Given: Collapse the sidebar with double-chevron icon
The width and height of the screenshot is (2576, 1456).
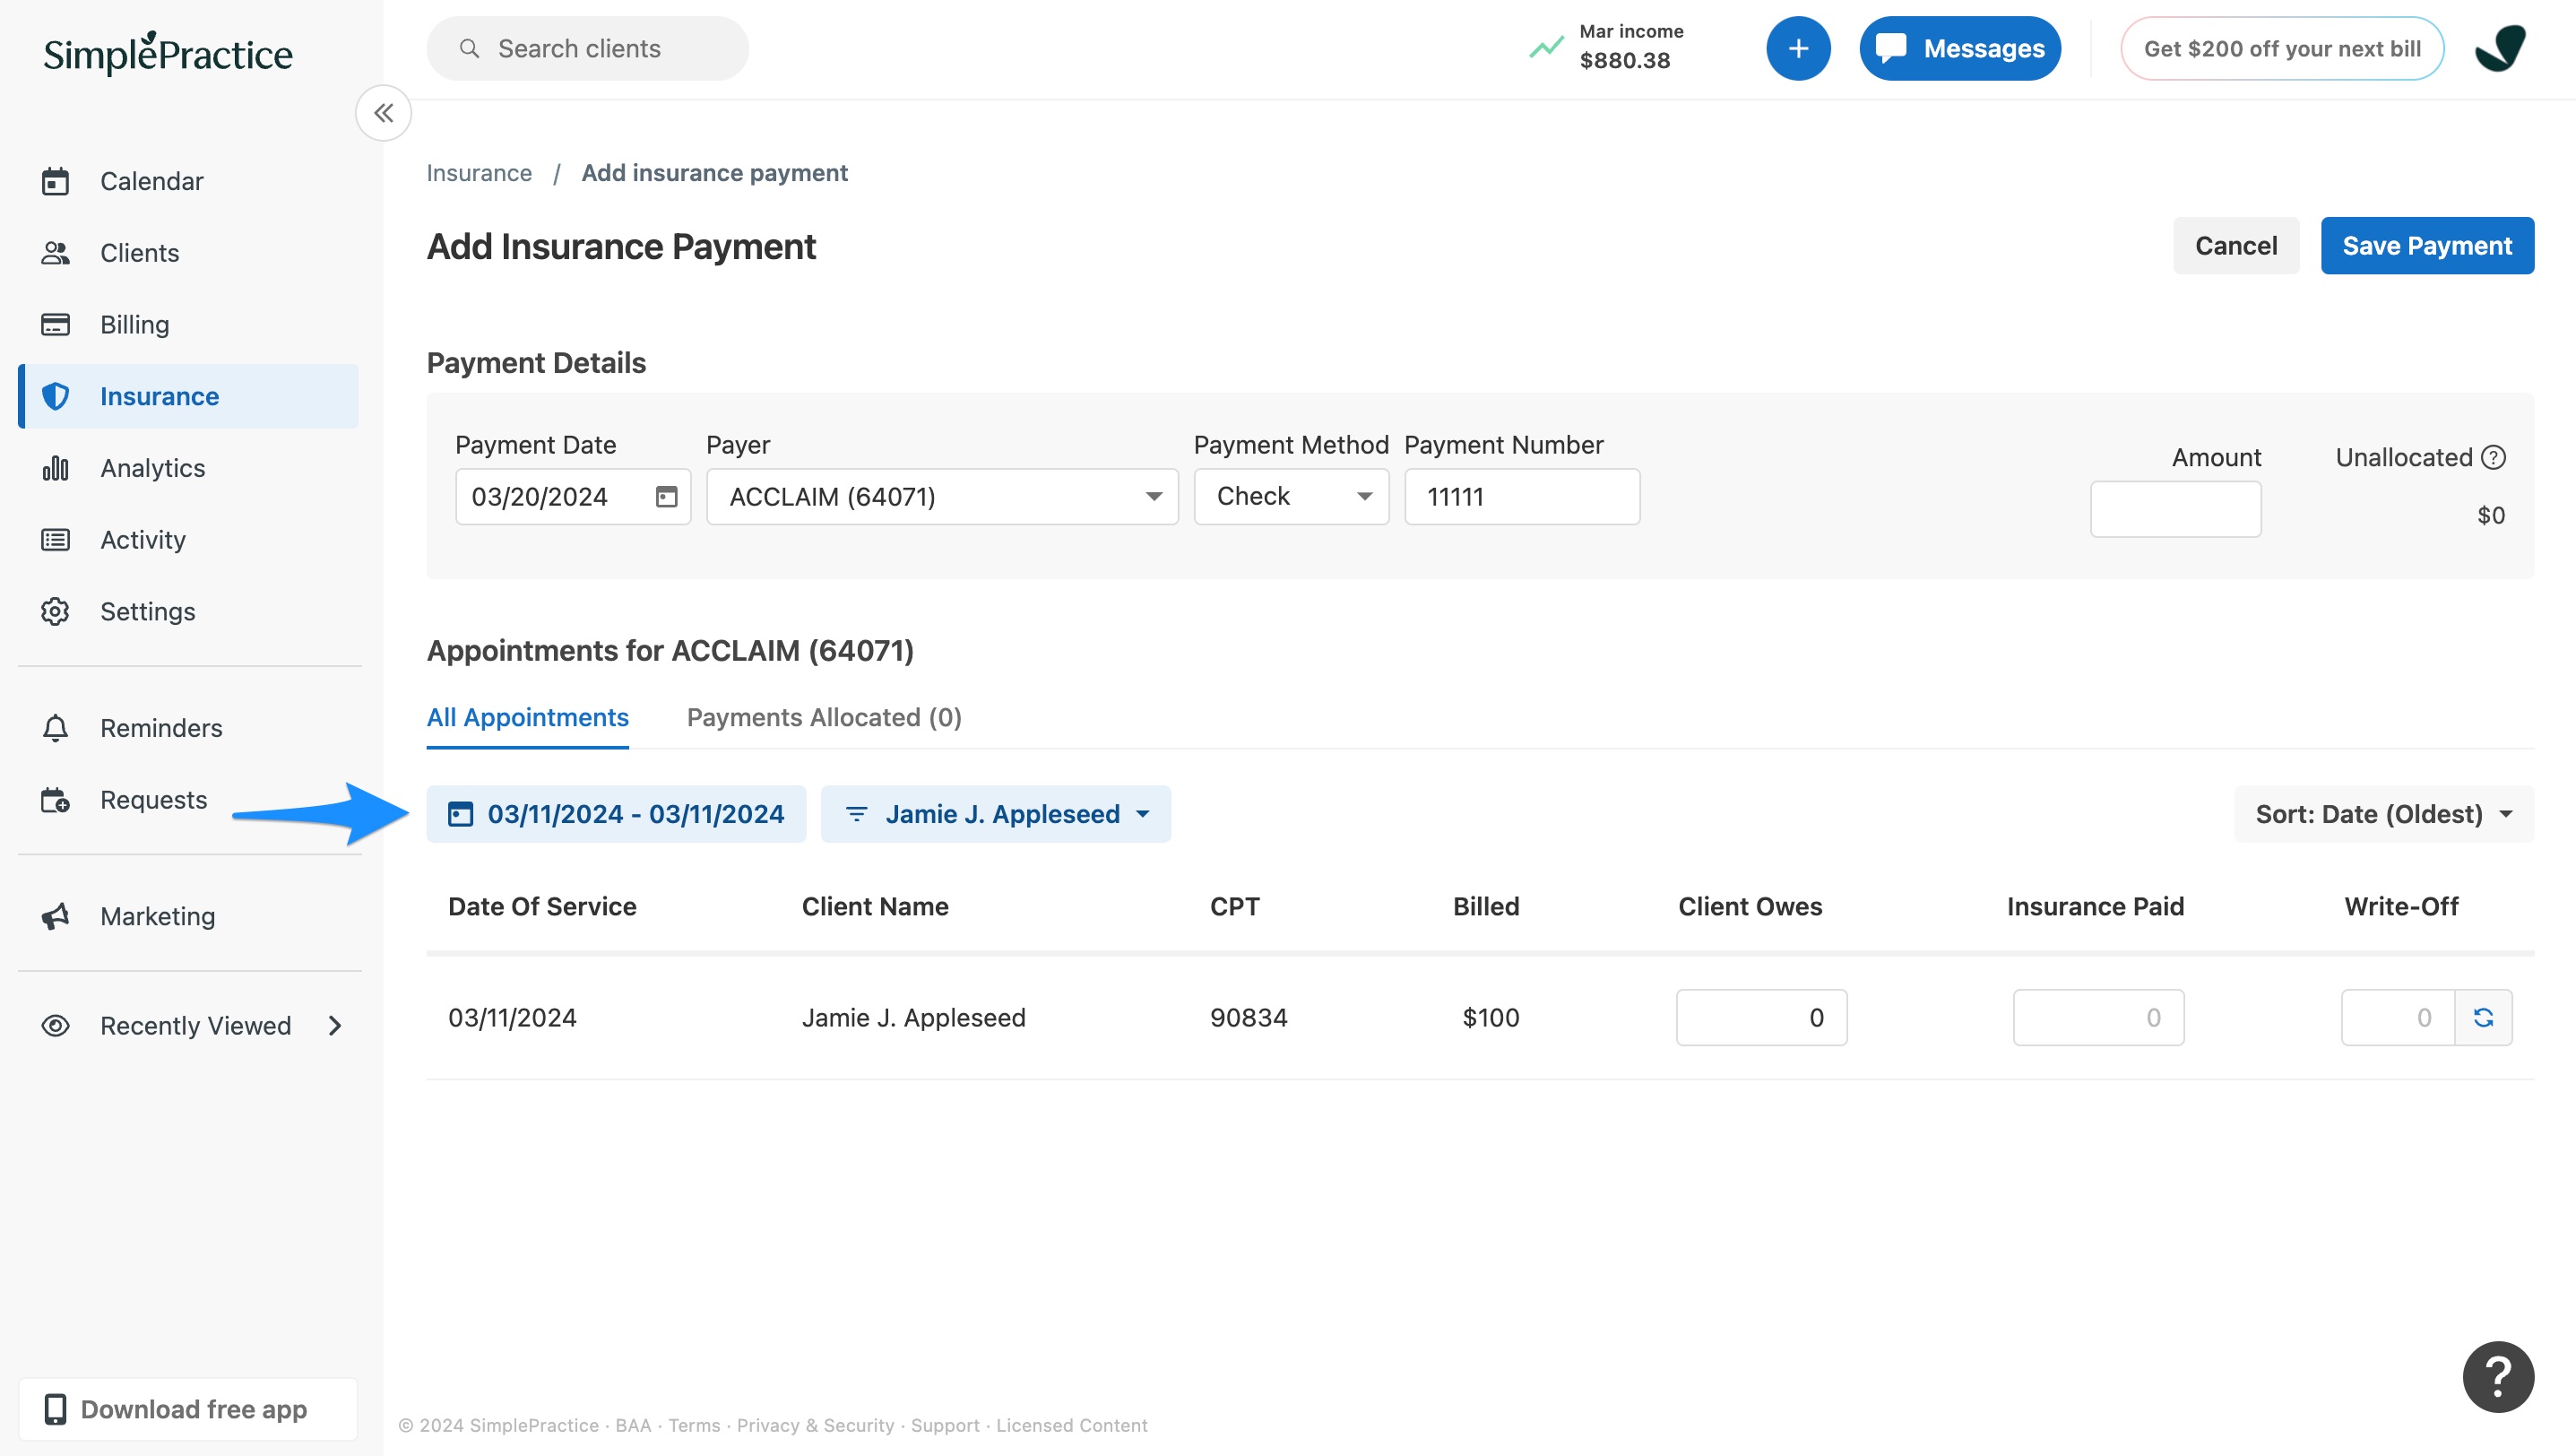Looking at the screenshot, I should (384, 113).
